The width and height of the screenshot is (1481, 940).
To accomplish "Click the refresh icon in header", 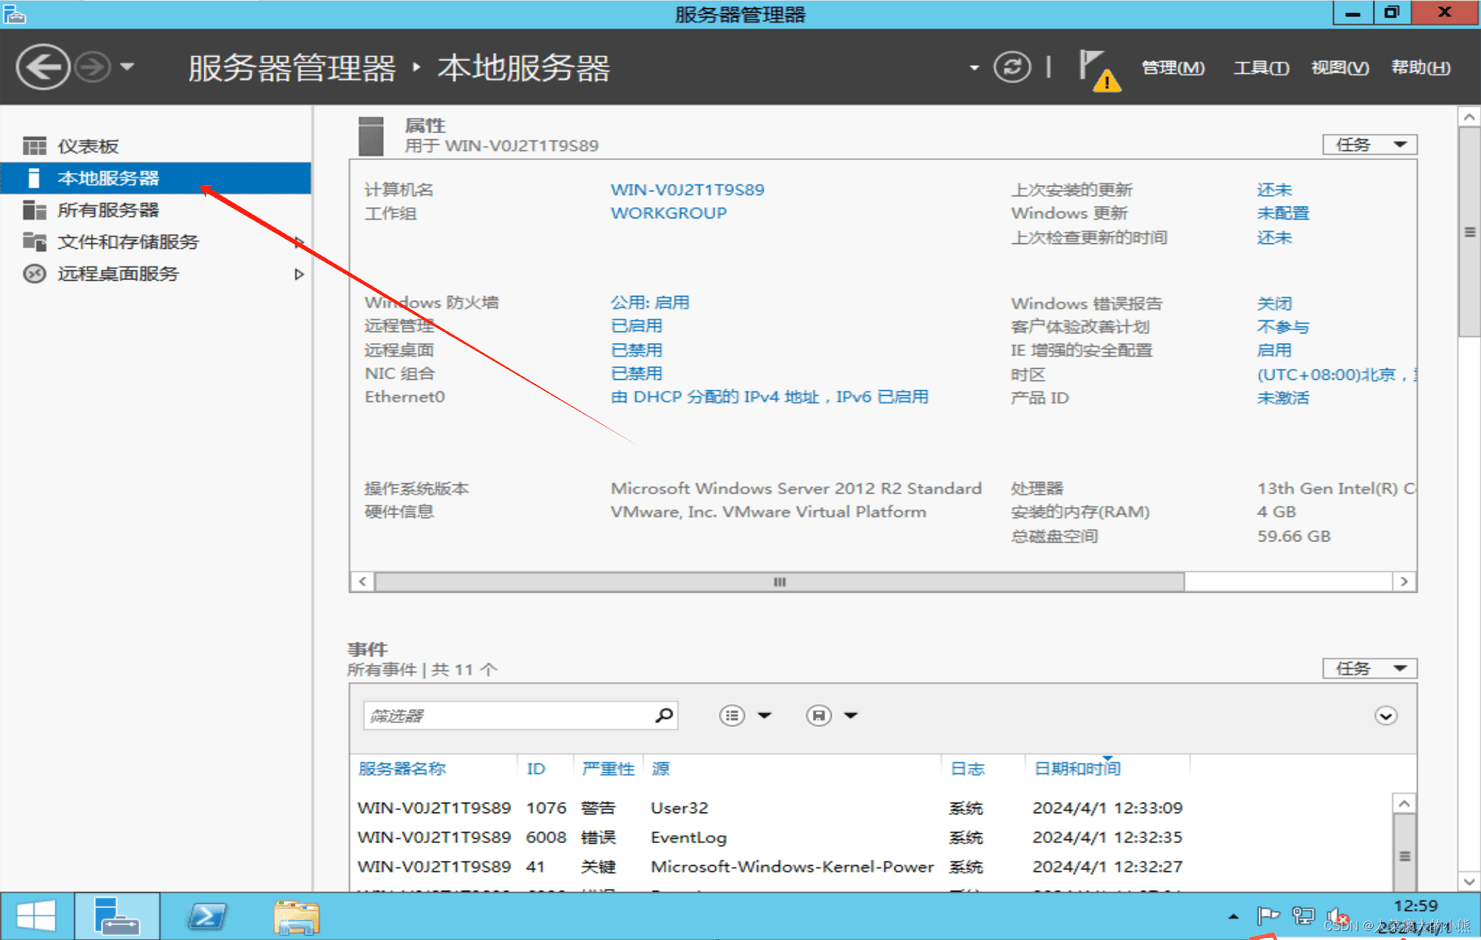I will pos(1011,67).
